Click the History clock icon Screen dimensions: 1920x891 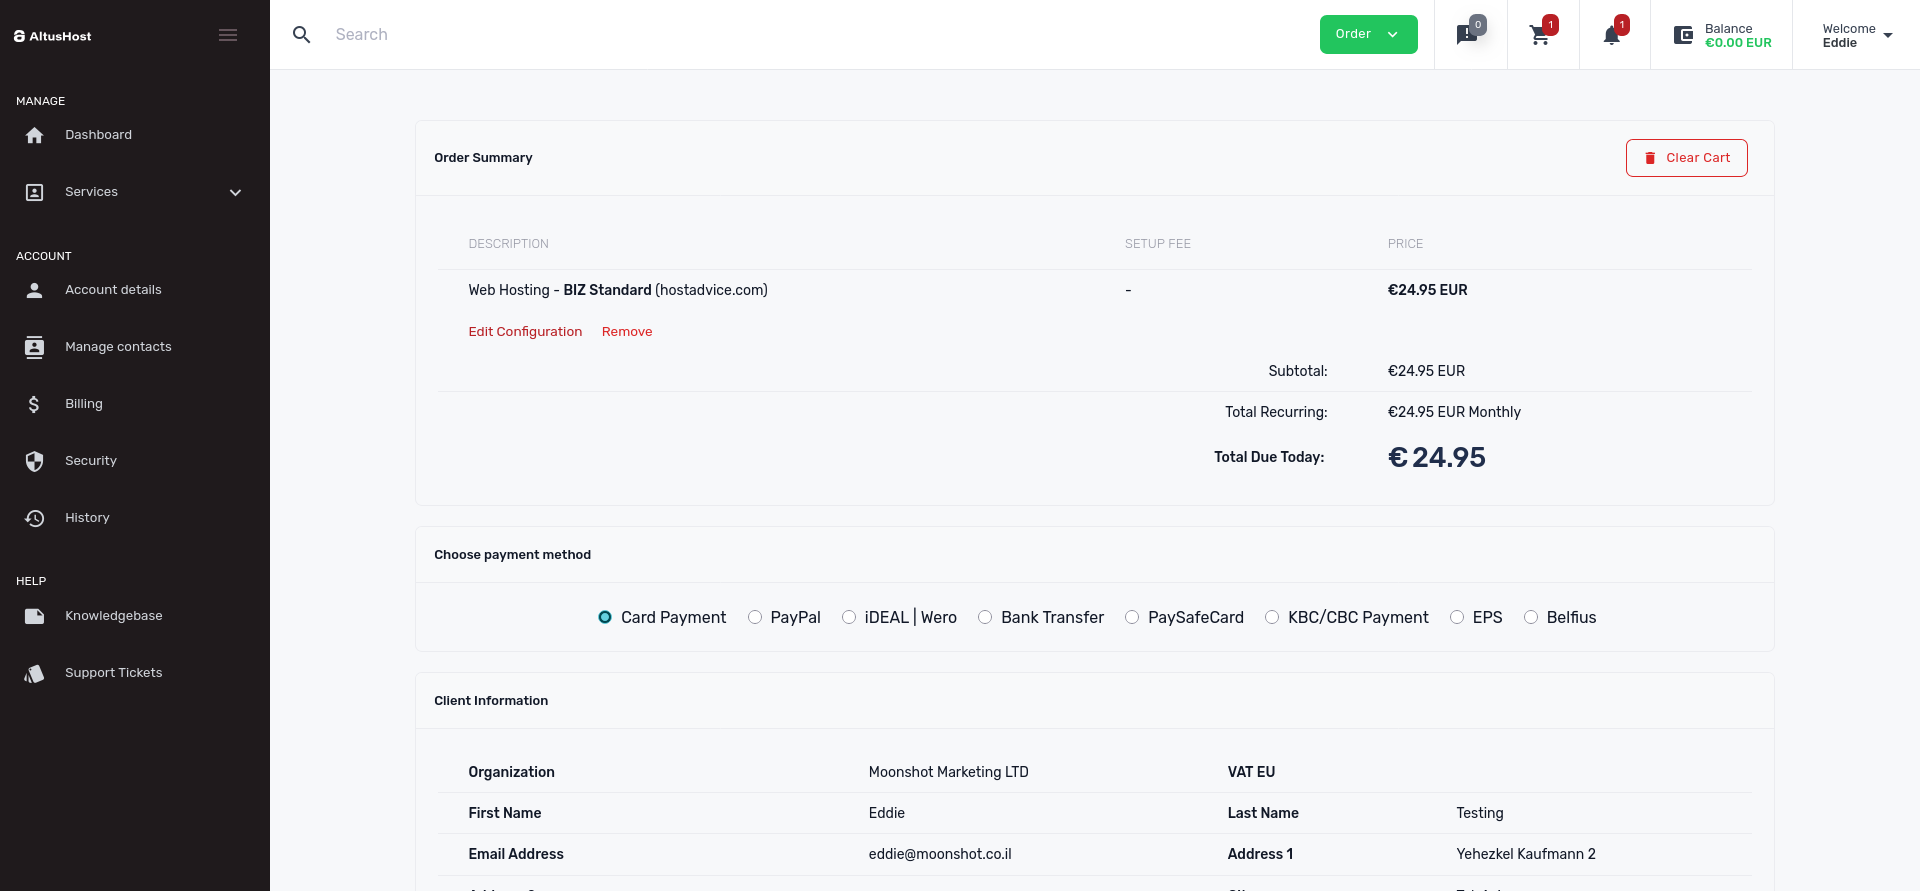coord(35,518)
